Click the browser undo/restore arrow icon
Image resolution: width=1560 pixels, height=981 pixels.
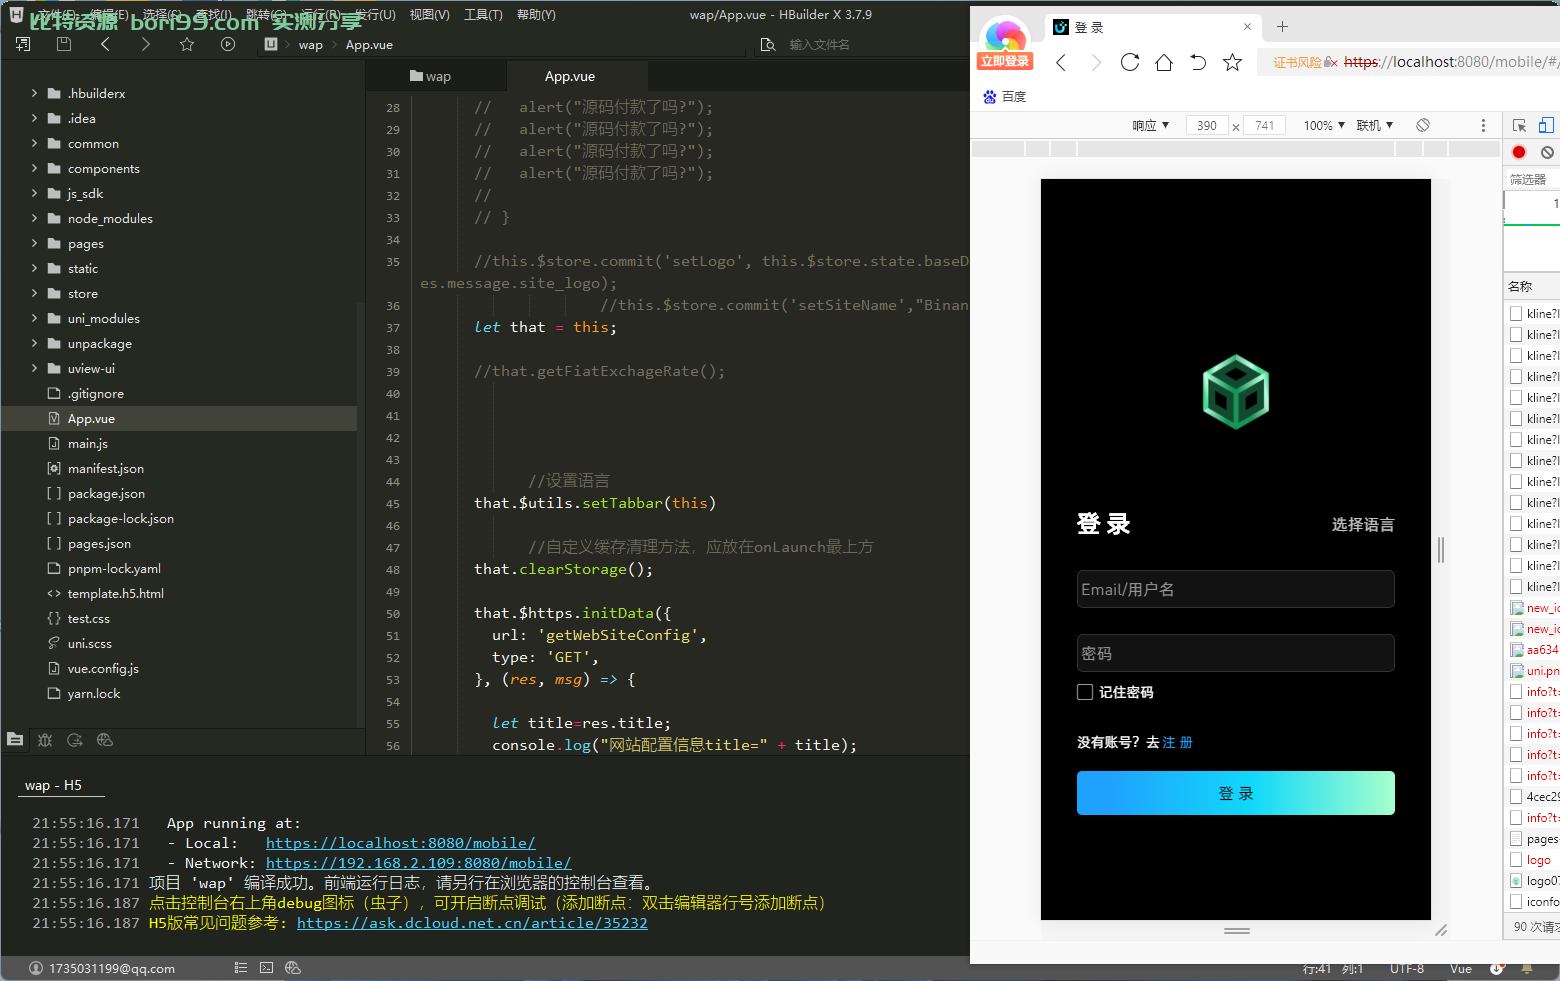pyautogui.click(x=1198, y=62)
